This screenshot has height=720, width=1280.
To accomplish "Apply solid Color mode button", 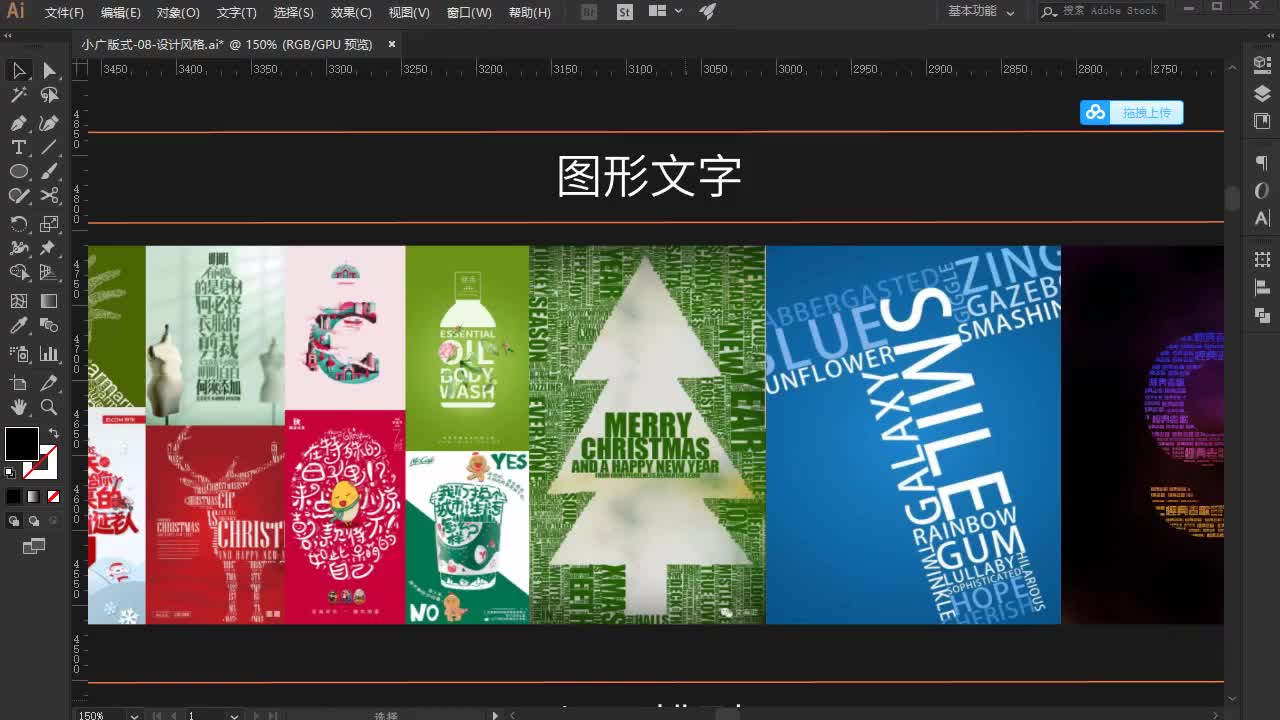I will pyautogui.click(x=14, y=496).
